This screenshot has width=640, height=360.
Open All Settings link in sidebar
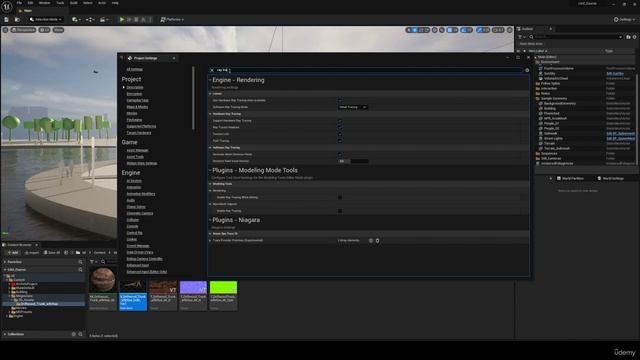point(135,70)
